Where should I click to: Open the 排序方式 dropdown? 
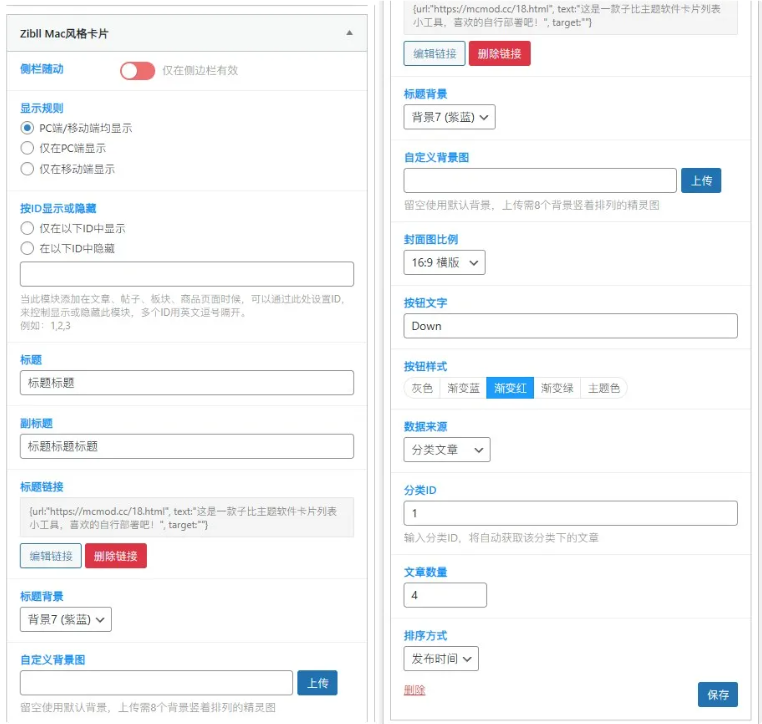point(441,658)
